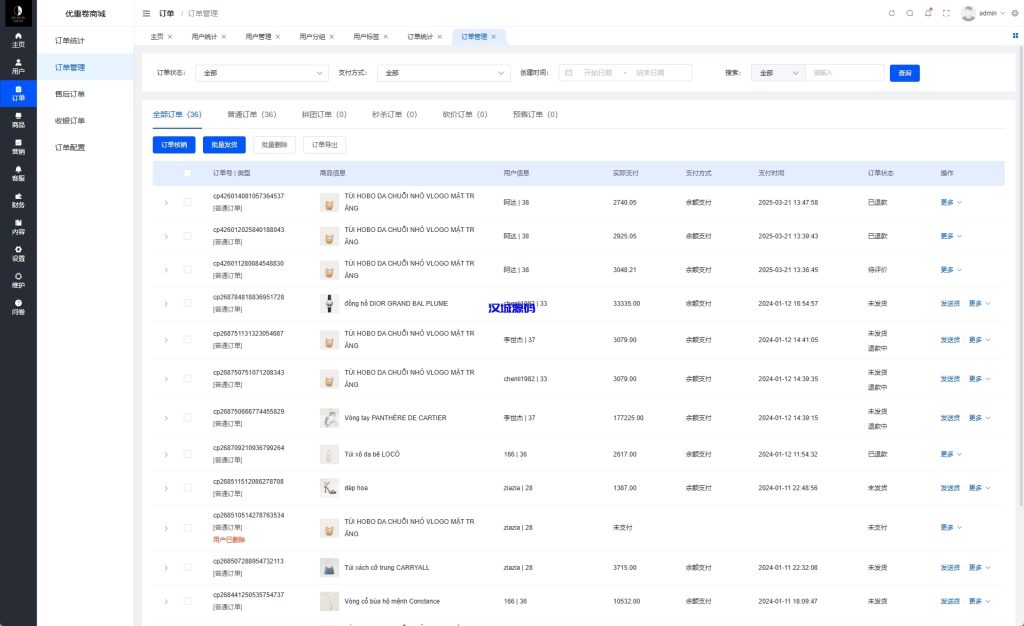The image size is (1024, 626).
Task: Click the DIOR watch product thumbnail
Action: point(329,301)
